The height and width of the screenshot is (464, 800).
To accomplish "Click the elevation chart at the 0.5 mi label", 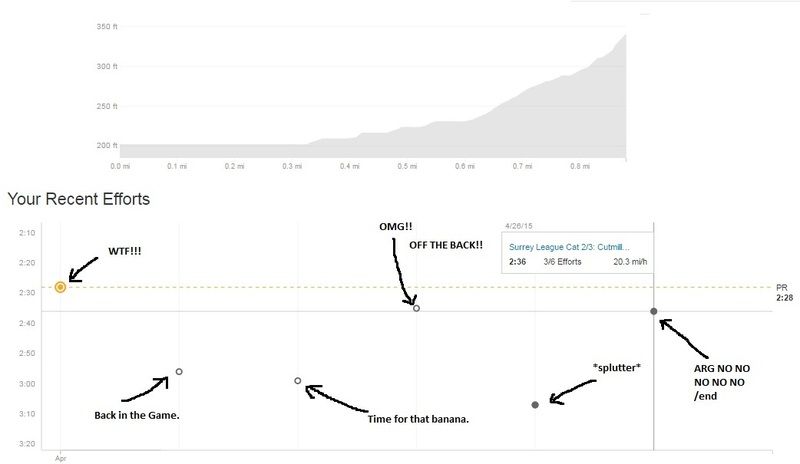I will coord(407,166).
